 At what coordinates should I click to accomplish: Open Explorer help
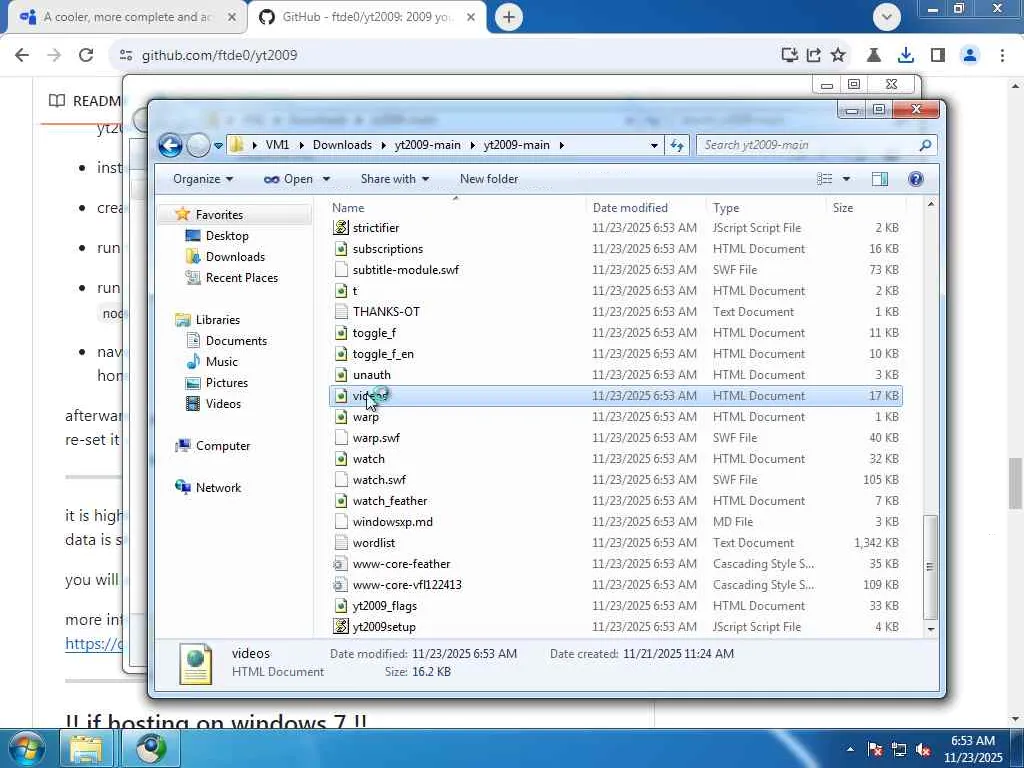click(x=916, y=179)
